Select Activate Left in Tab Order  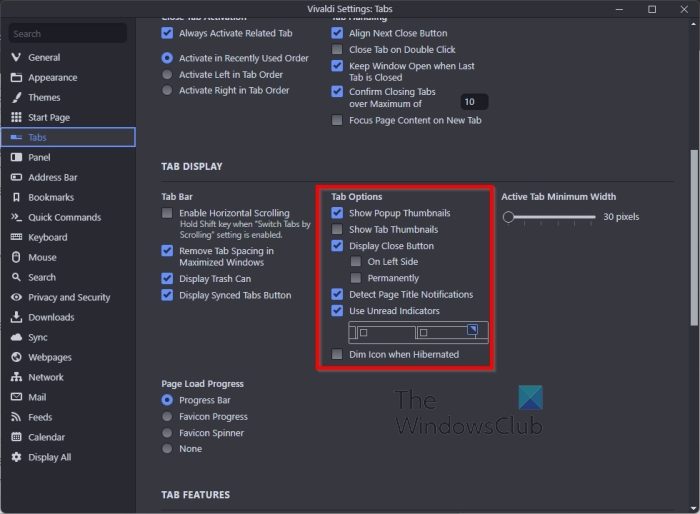(x=167, y=74)
